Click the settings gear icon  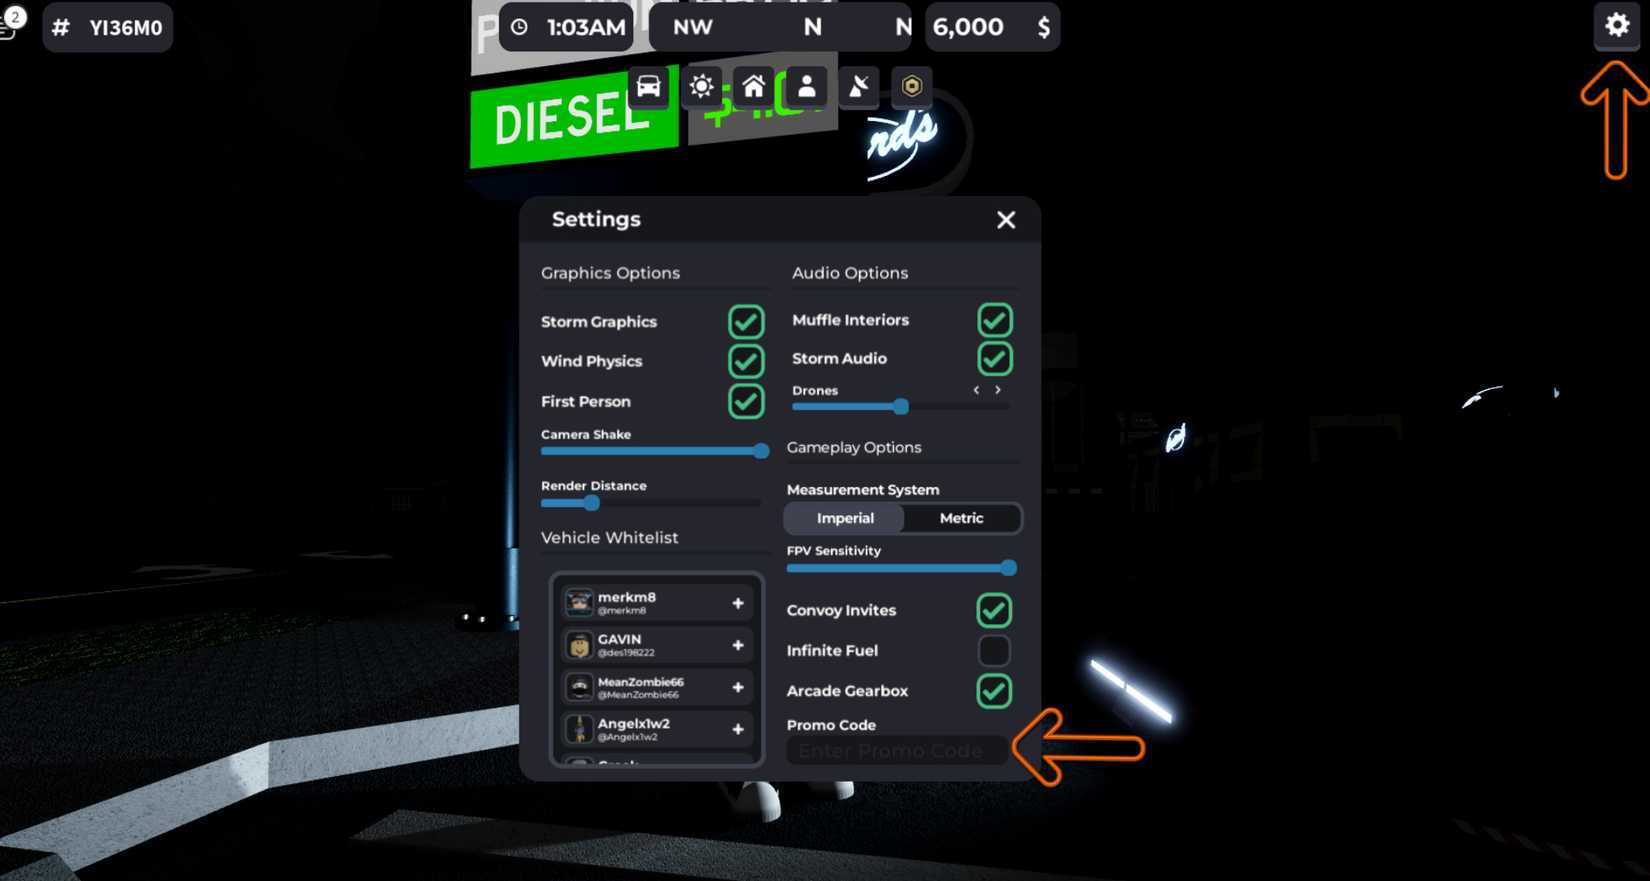pyautogui.click(x=1617, y=25)
